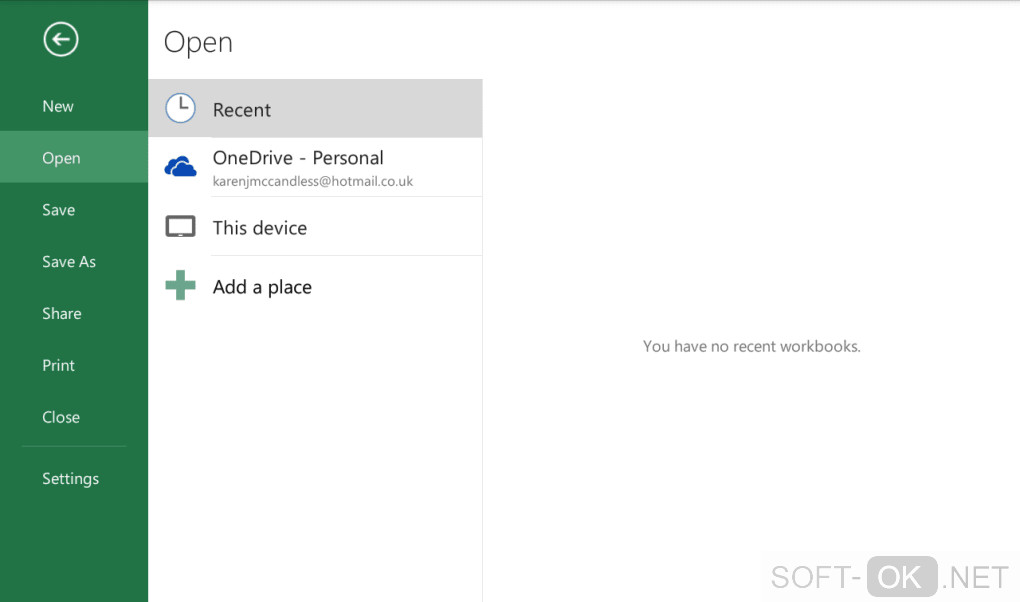Click Close in the sidebar menu
Image resolution: width=1020 pixels, height=602 pixels.
[x=61, y=418]
